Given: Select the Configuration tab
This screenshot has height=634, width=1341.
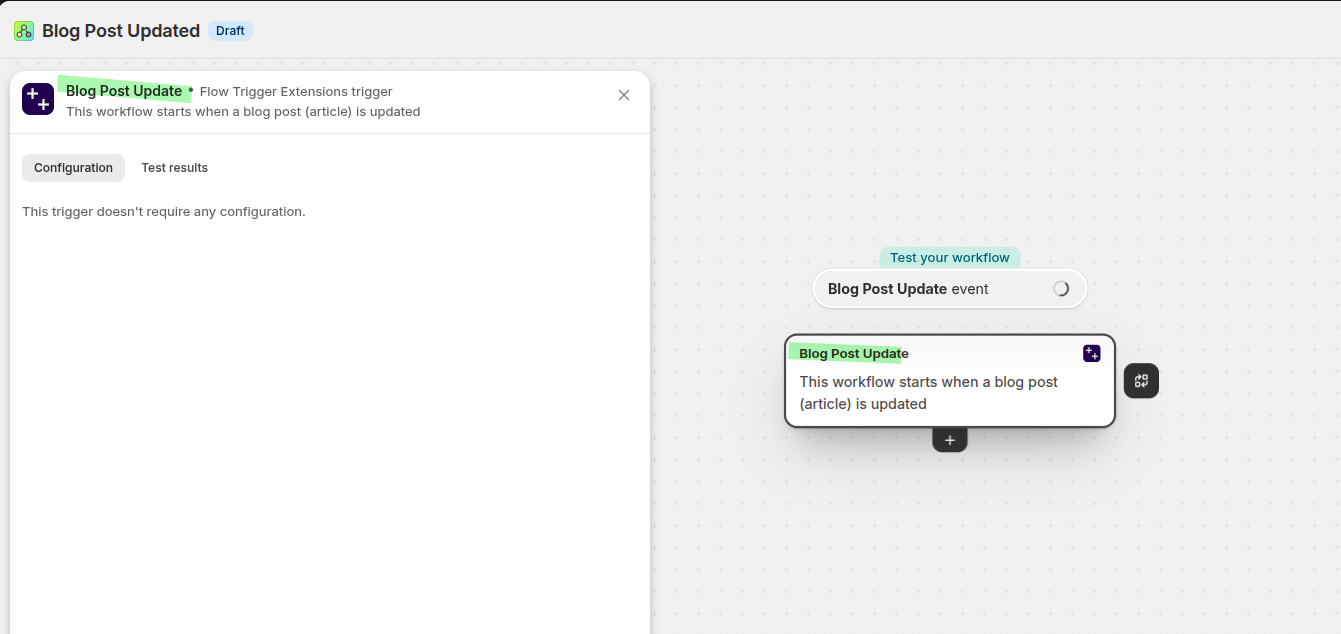Looking at the screenshot, I should tap(74, 168).
